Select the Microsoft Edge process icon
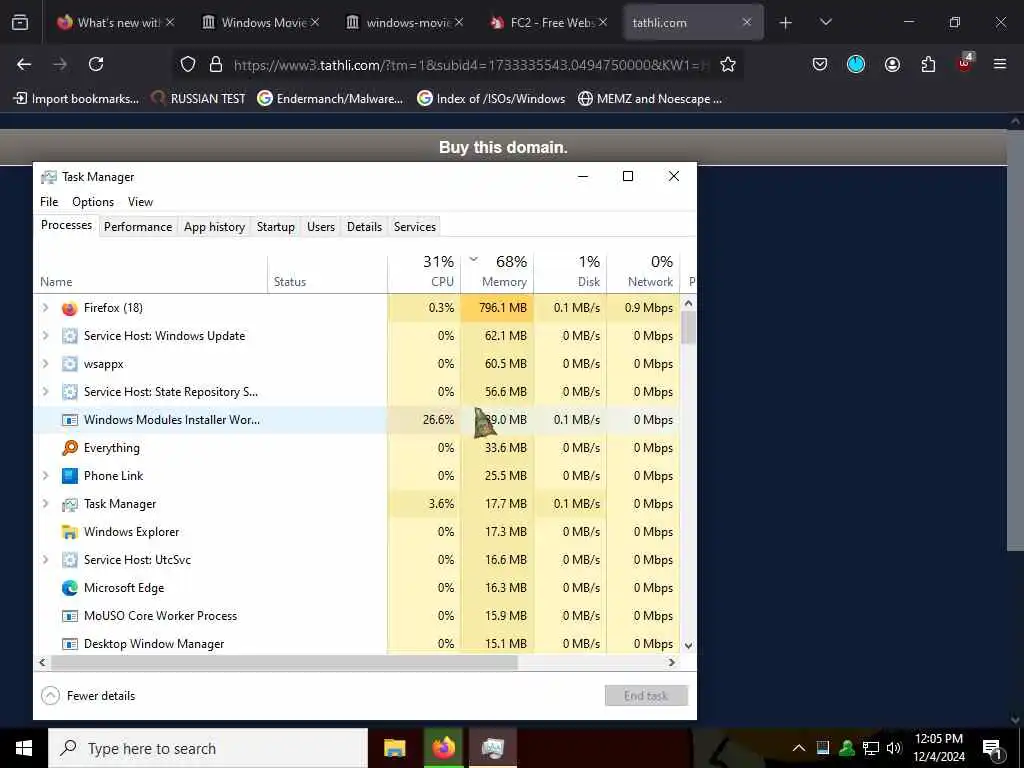The image size is (1024, 768). [70, 588]
